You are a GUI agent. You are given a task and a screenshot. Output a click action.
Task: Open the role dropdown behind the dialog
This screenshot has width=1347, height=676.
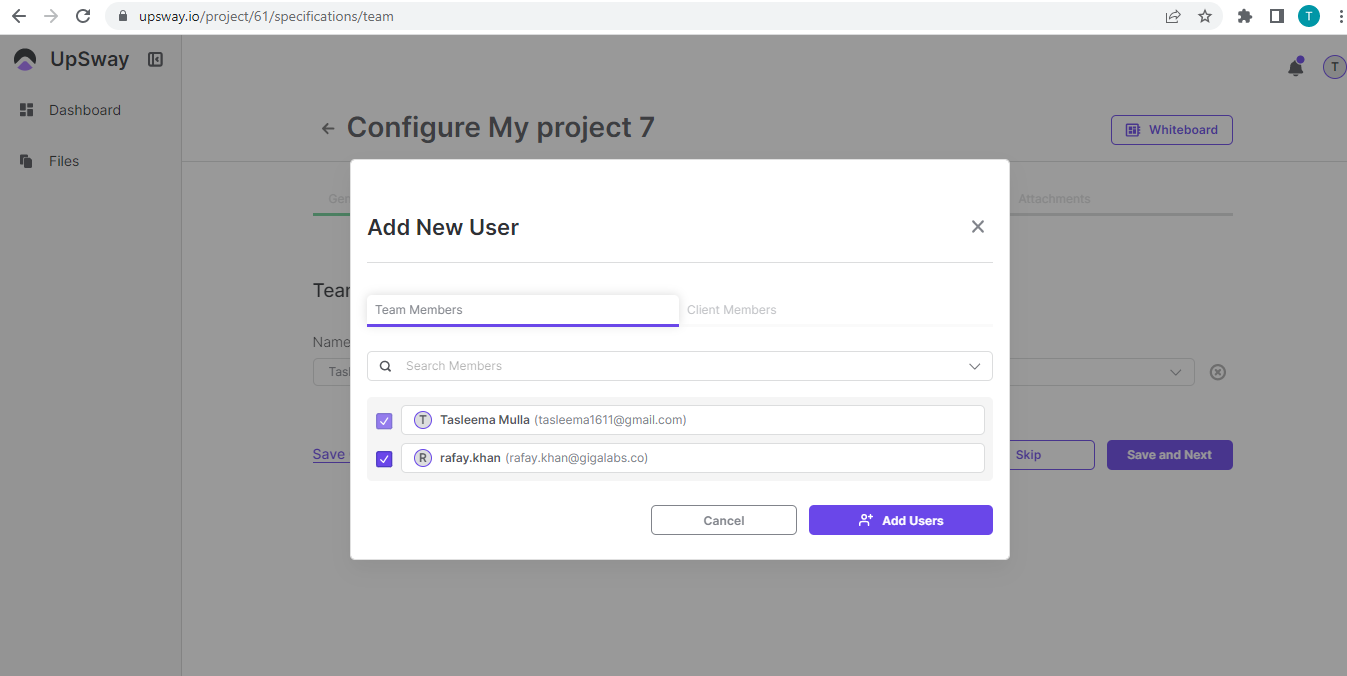1175,372
